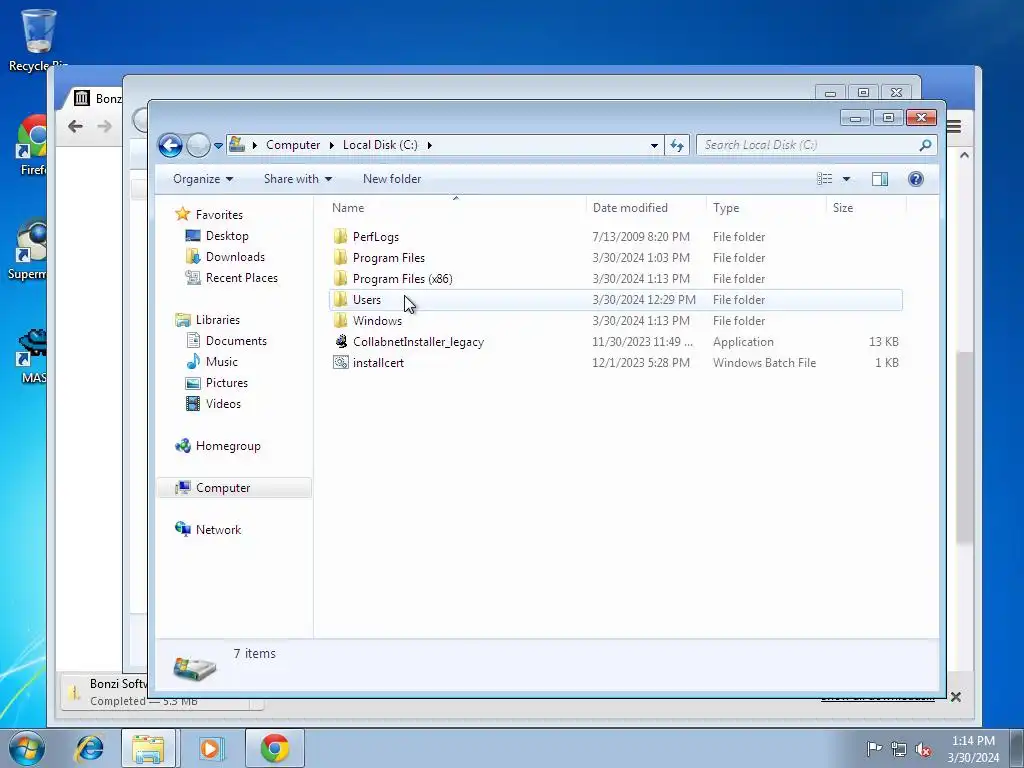
Task: Click the search magnifier icon
Action: (925, 145)
